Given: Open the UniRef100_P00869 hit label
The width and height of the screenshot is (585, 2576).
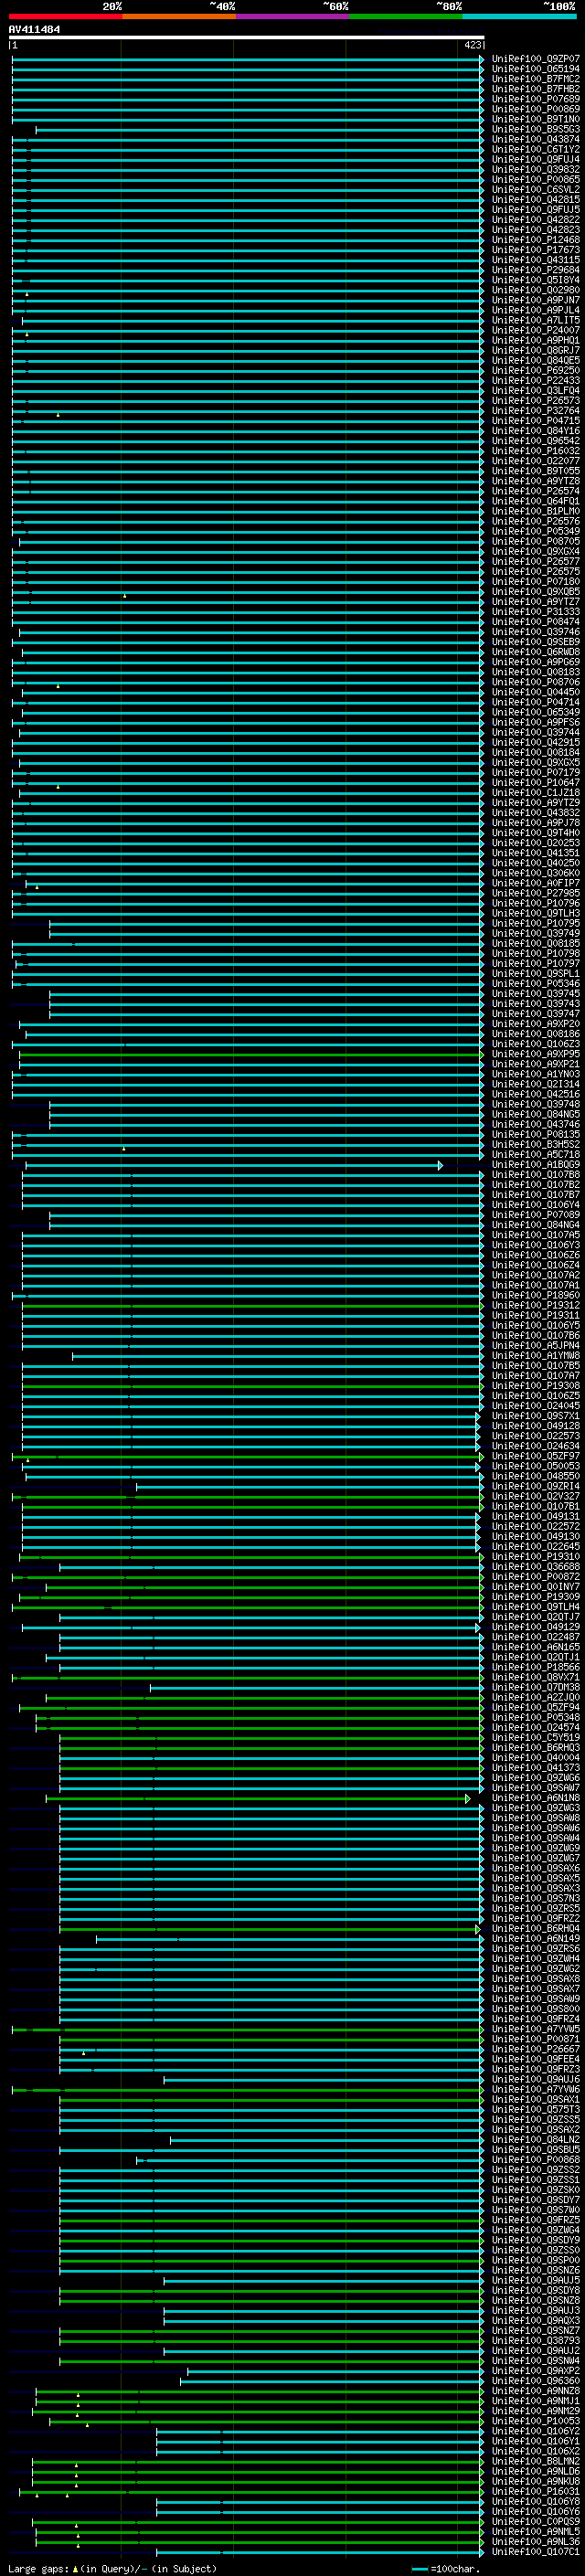Looking at the screenshot, I should click(535, 109).
